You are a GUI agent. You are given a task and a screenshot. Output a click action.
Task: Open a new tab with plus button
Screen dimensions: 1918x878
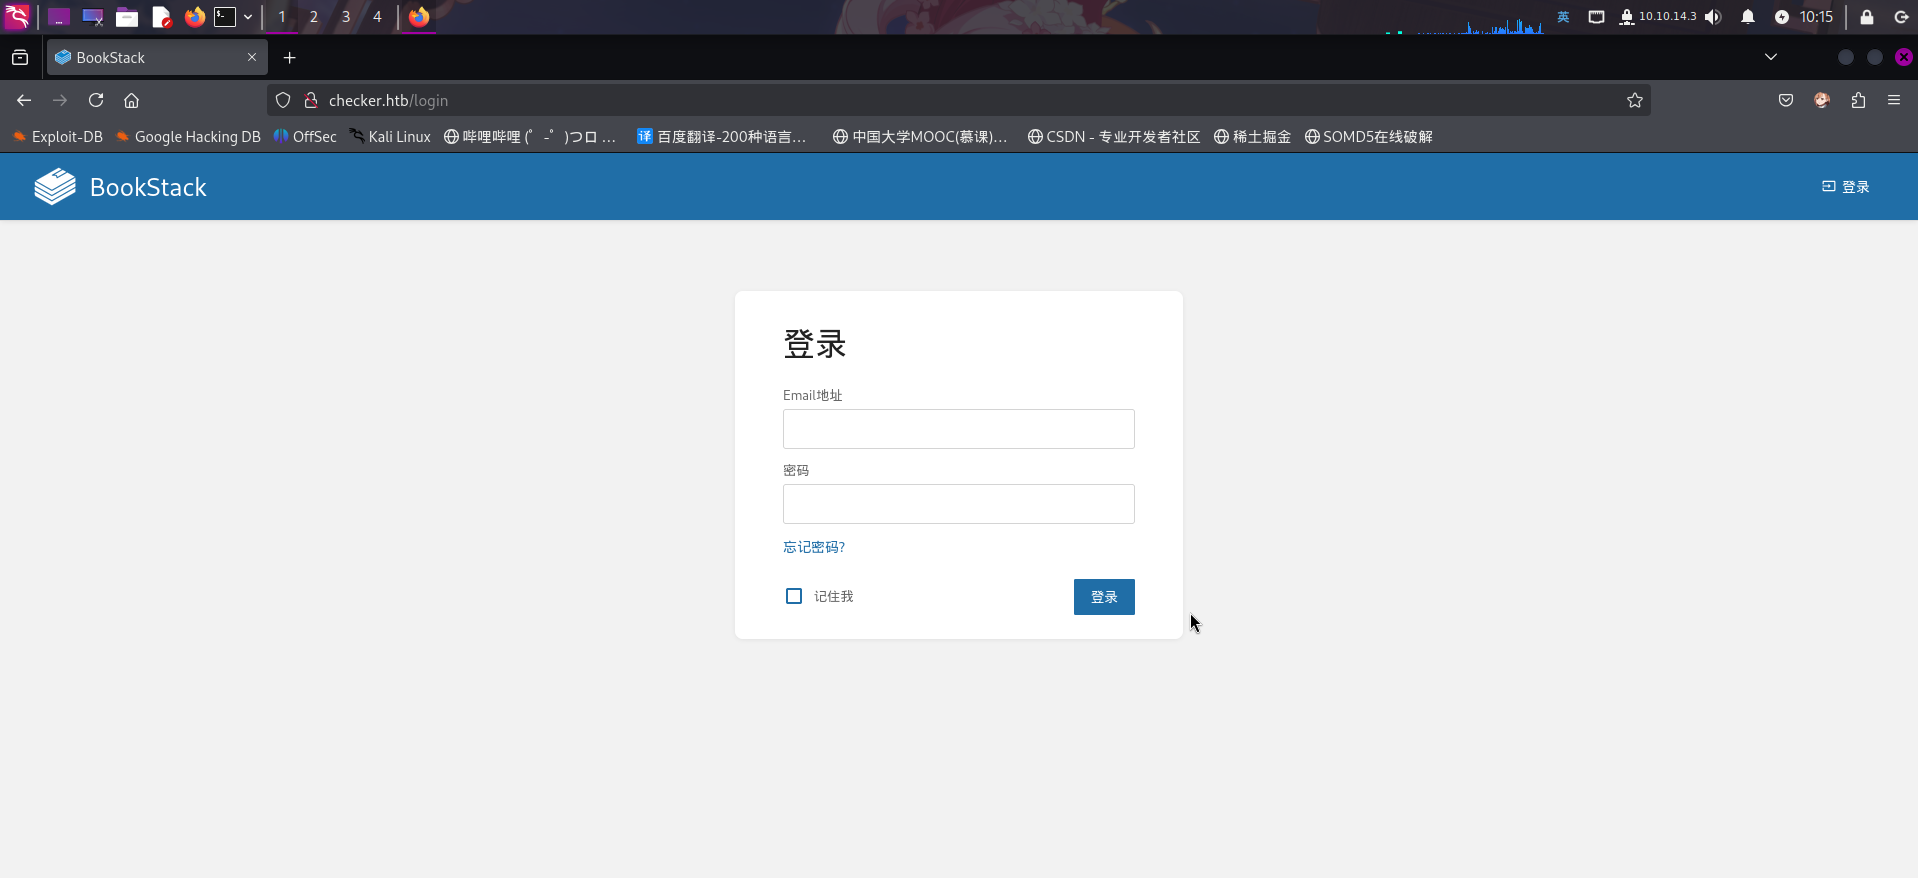pos(289,58)
